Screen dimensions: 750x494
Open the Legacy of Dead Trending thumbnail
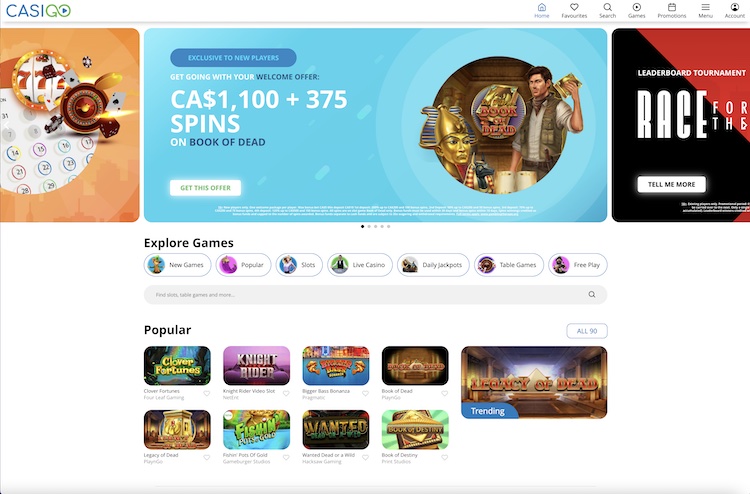coord(534,383)
